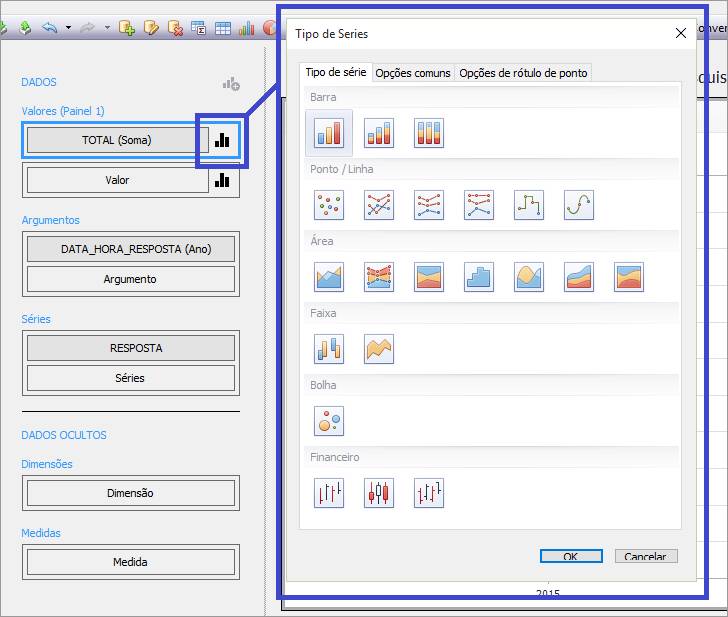The height and width of the screenshot is (617, 728).
Task: Open the Opções de rótulo de ponto tab
Action: click(523, 73)
